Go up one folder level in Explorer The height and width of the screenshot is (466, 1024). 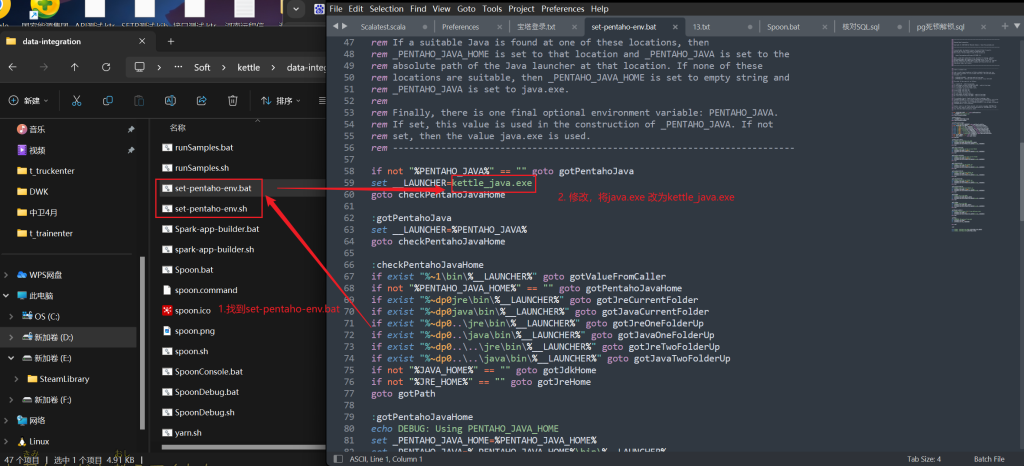(75, 67)
